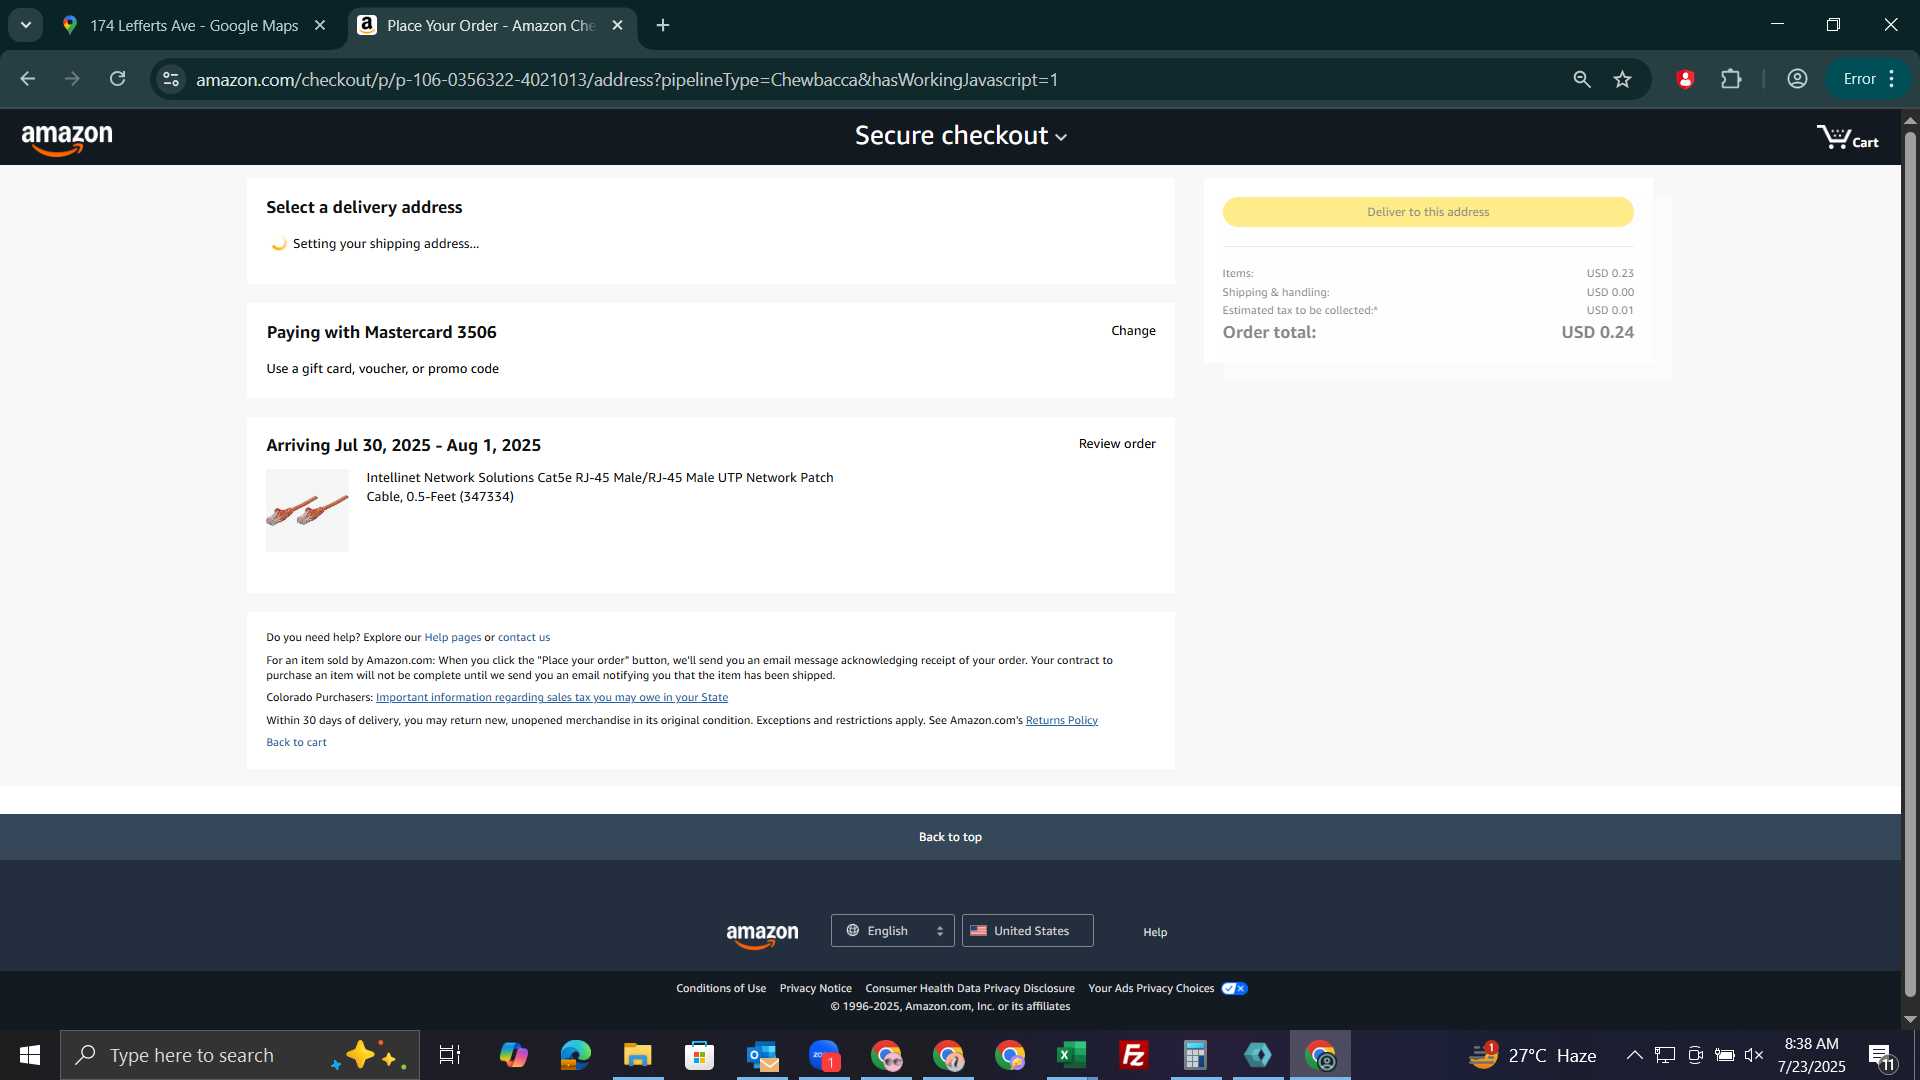Viewport: 1920px width, 1080px height.
Task: Open Use a gift card, voucher, or promo code
Action: 382,369
